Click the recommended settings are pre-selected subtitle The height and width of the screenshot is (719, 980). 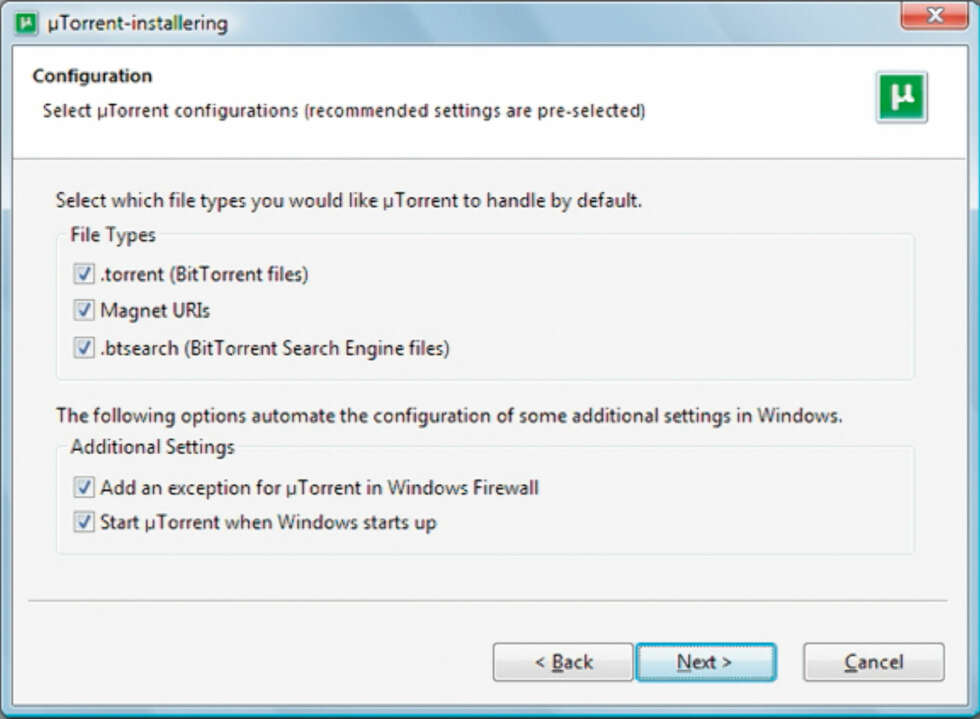(x=344, y=111)
